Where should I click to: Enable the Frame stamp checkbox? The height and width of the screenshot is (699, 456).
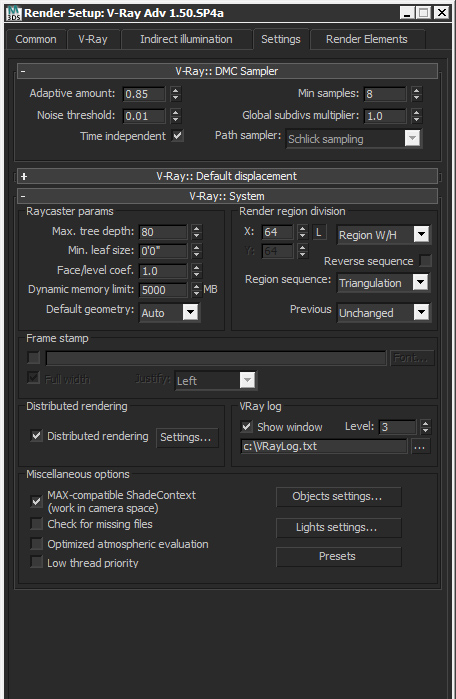pyautogui.click(x=34, y=358)
